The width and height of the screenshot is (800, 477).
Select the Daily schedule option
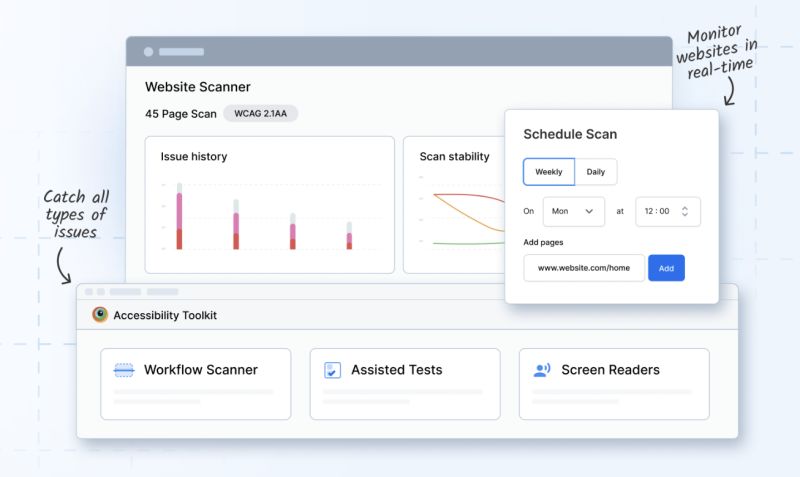pyautogui.click(x=596, y=172)
